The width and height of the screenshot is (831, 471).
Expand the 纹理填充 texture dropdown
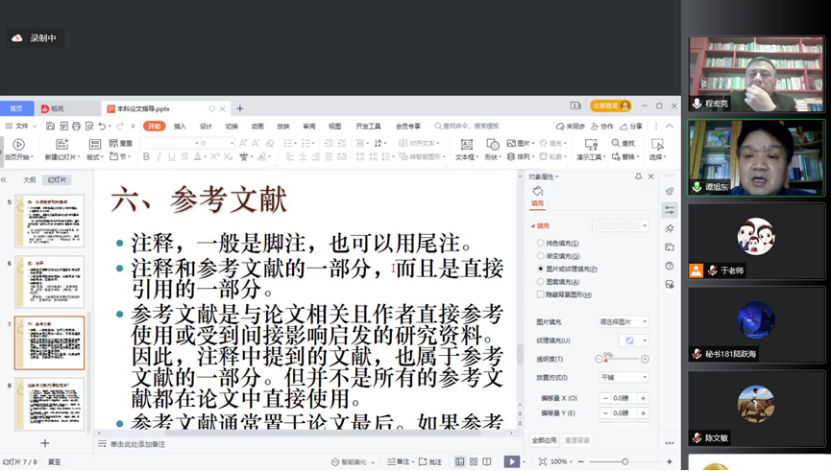click(632, 341)
